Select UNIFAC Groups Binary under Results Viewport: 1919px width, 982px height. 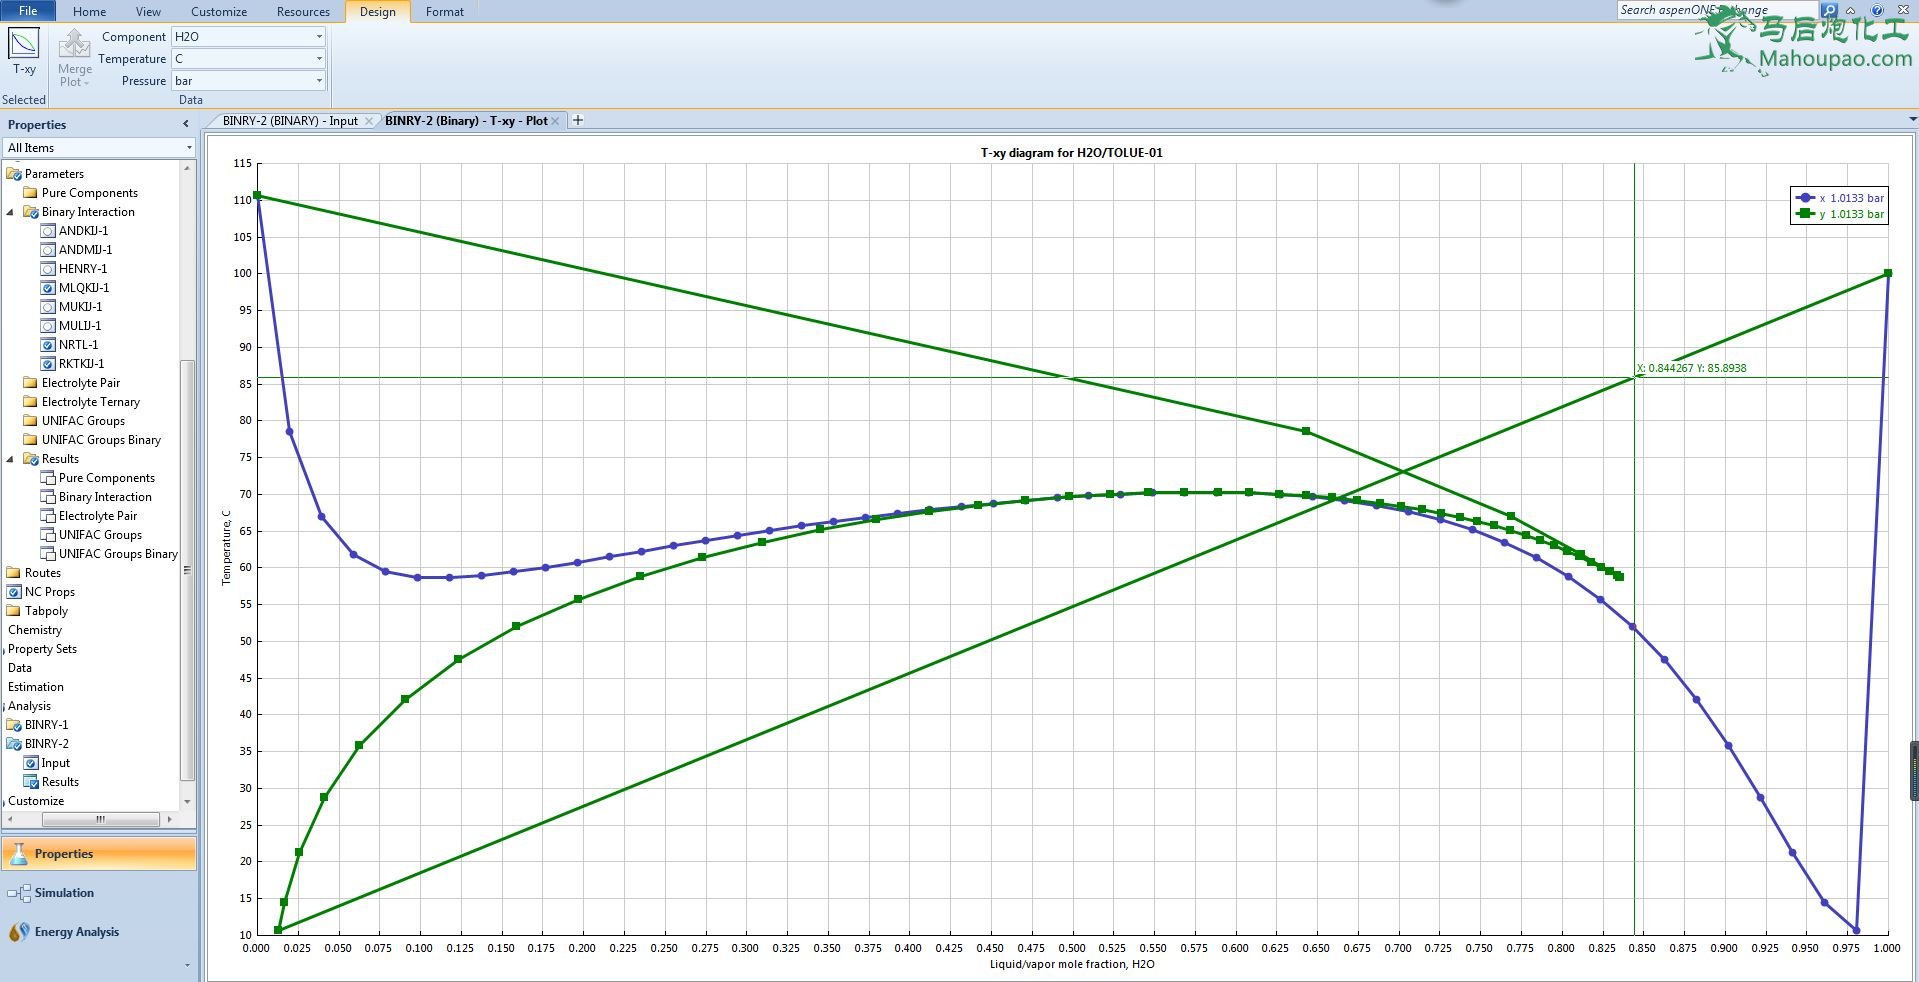118,554
